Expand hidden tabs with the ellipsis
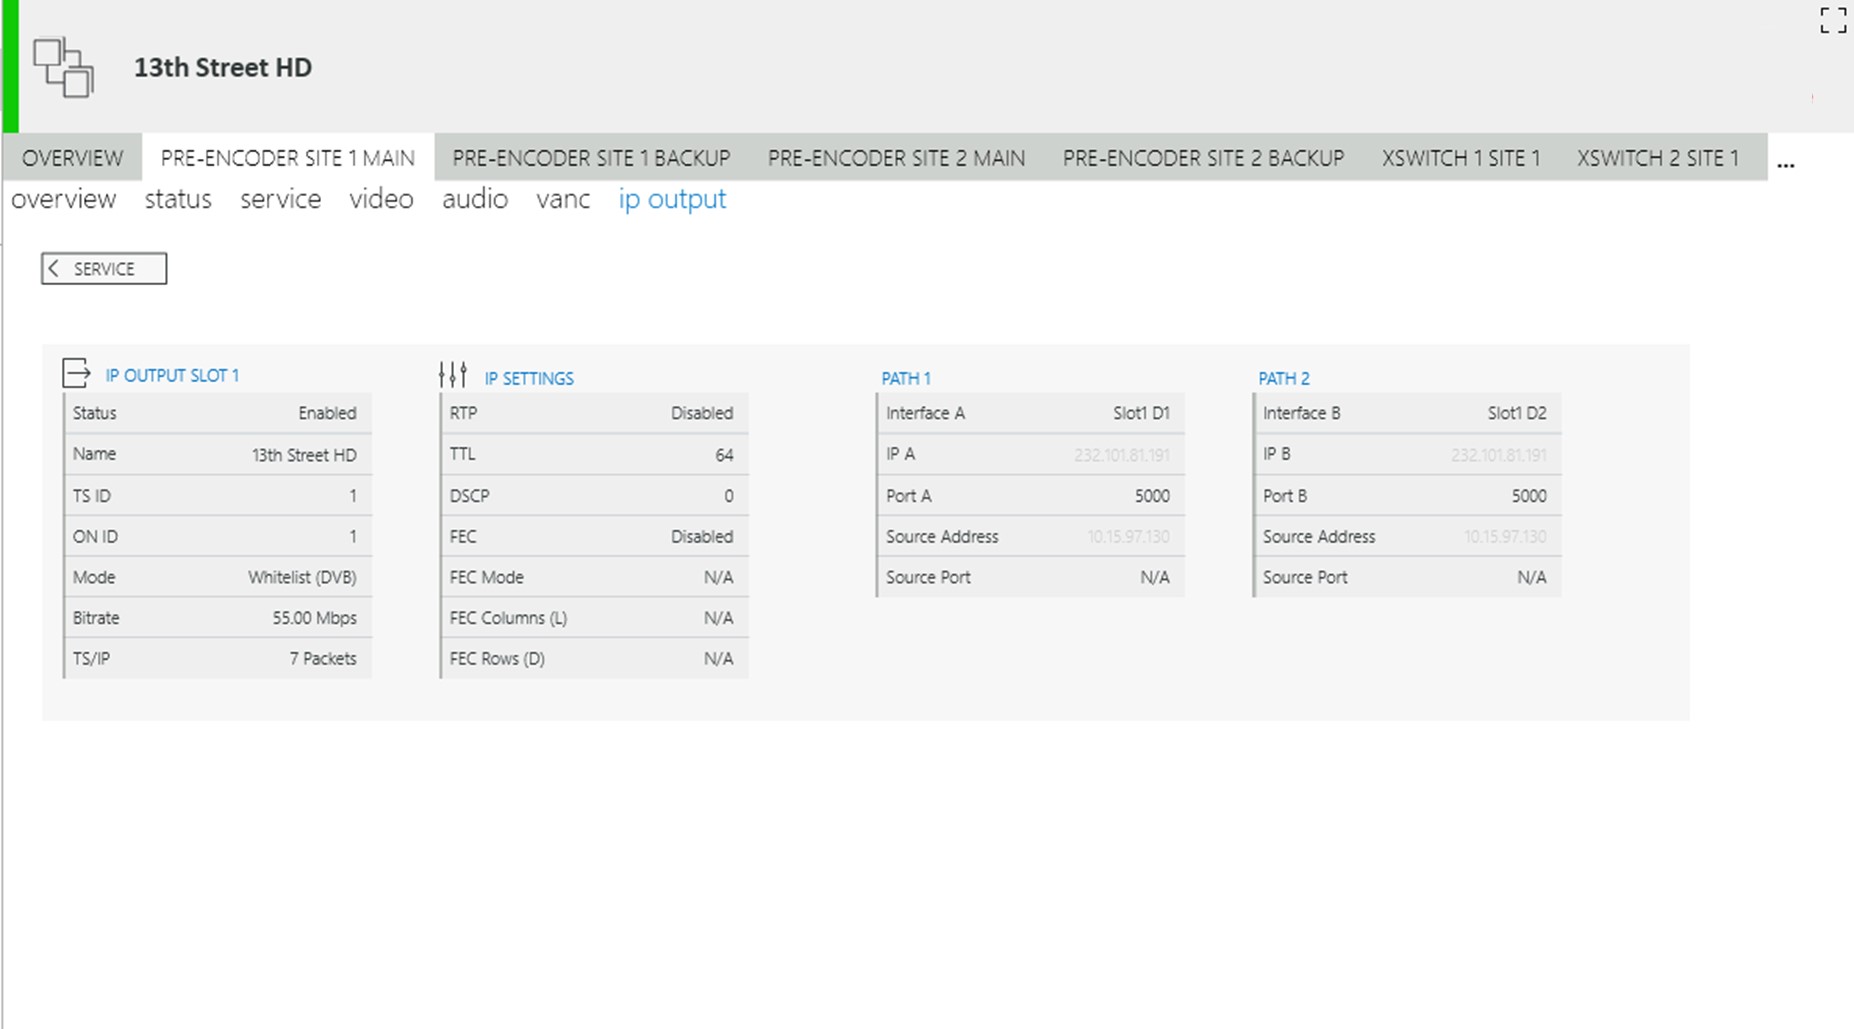Screen dimensions: 1854x1029 [1786, 162]
